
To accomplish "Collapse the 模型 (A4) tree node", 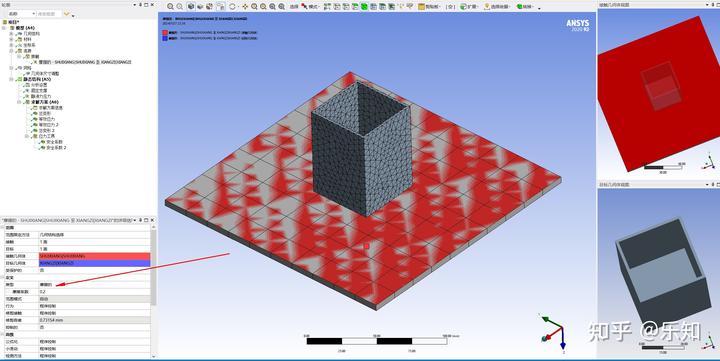I will [x=4, y=28].
